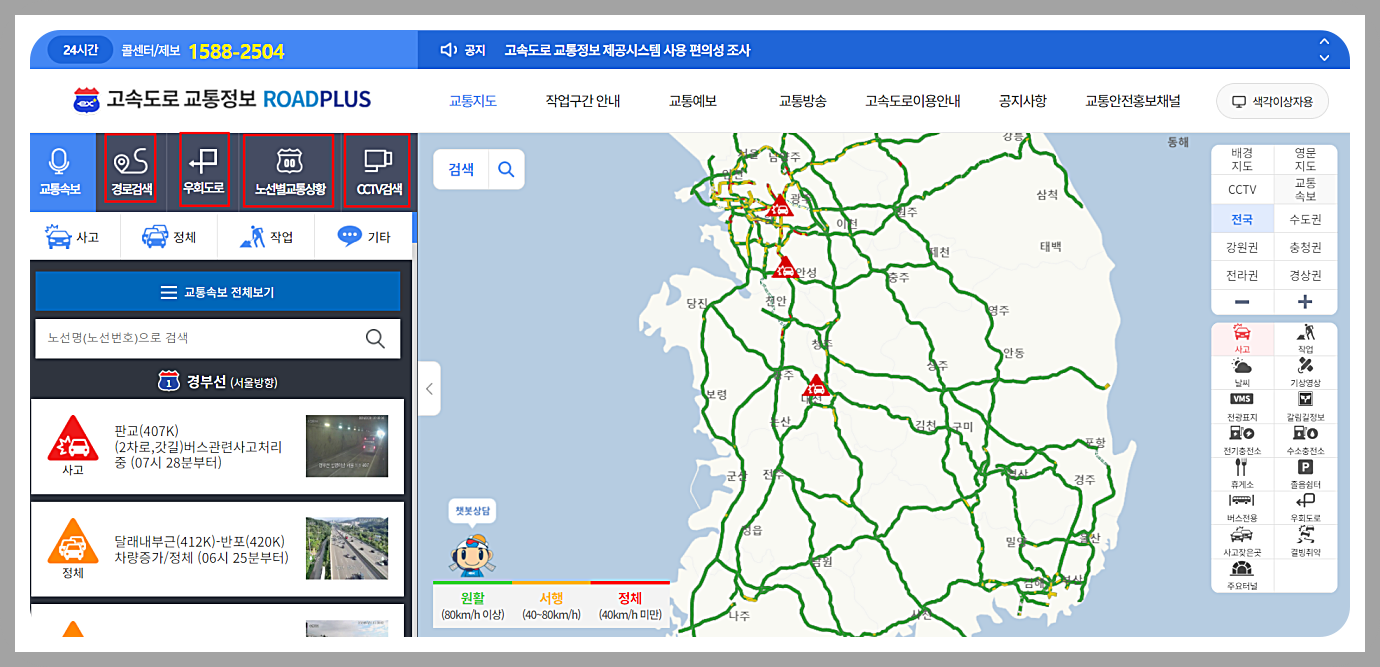Show the 기상영상 weather imagery layer
The image size is (1380, 667).
(x=1305, y=373)
